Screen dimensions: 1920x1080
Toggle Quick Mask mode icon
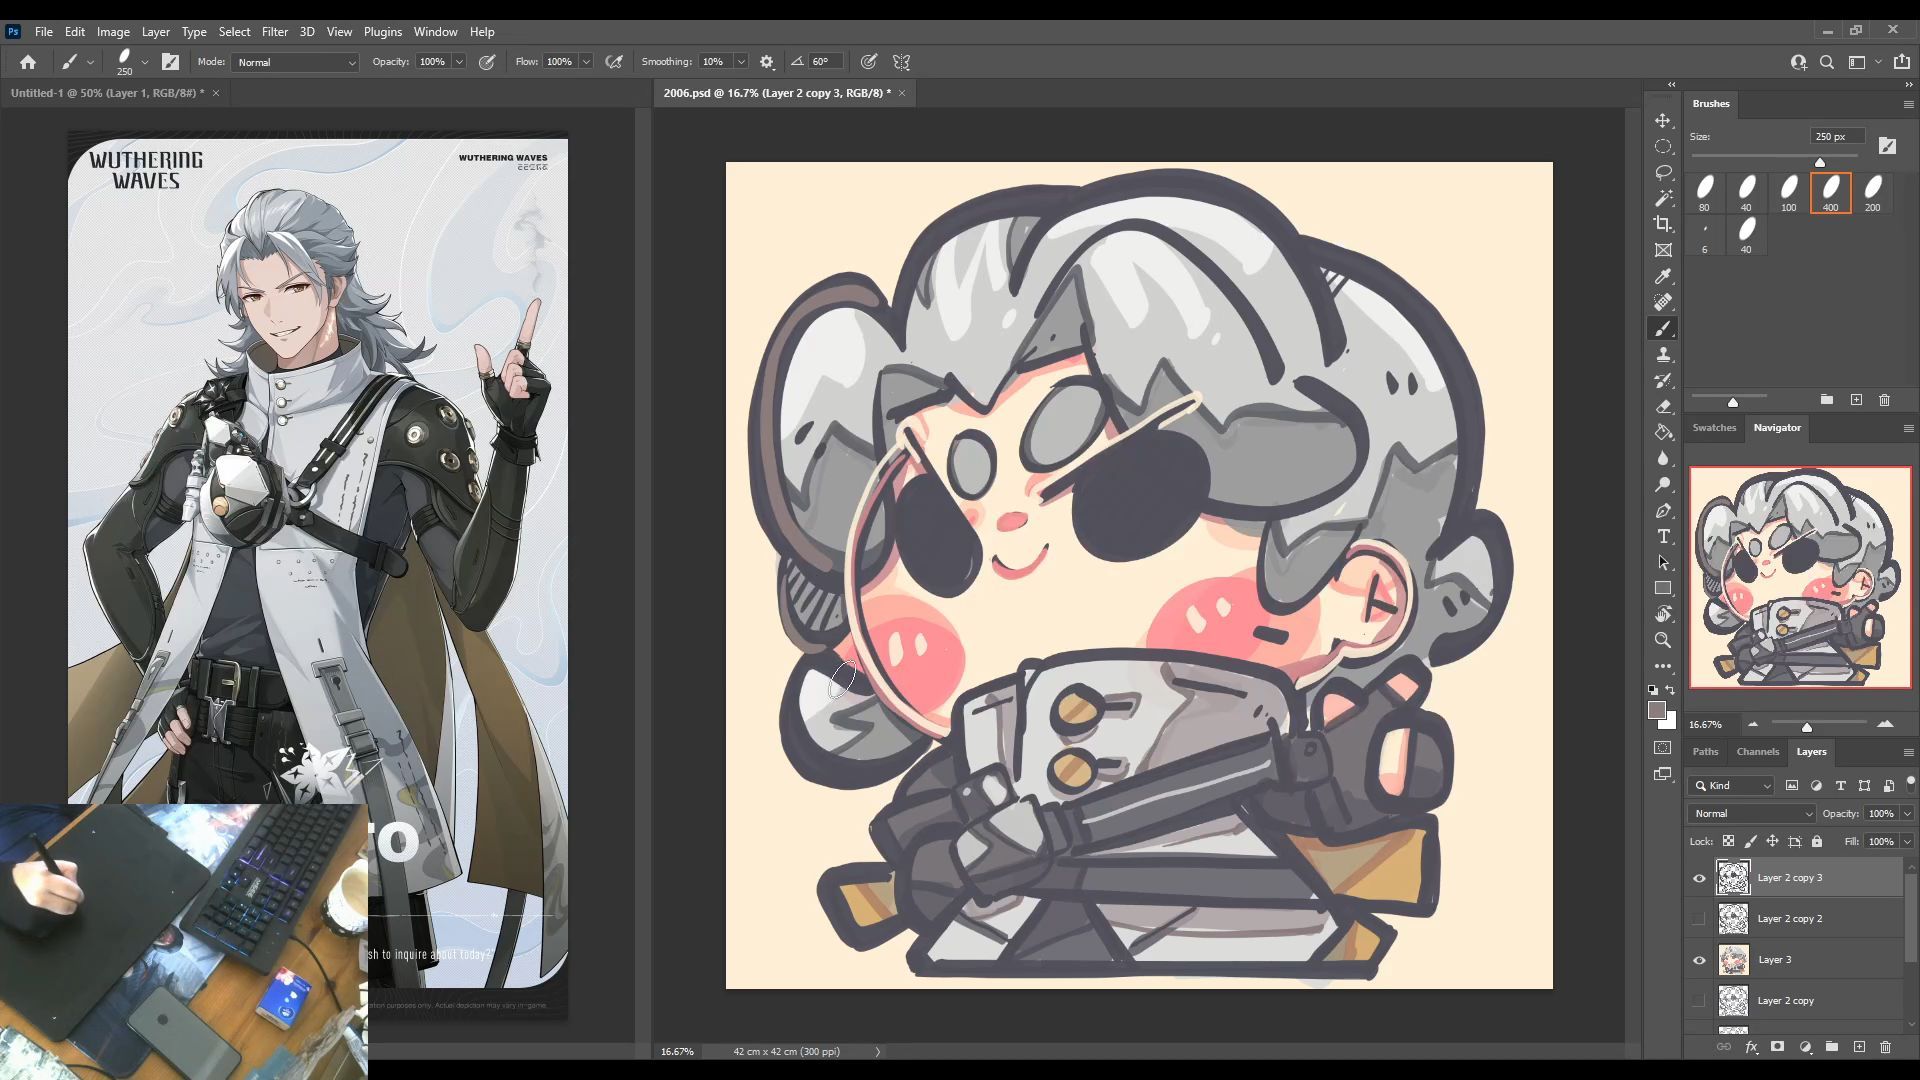(1663, 748)
